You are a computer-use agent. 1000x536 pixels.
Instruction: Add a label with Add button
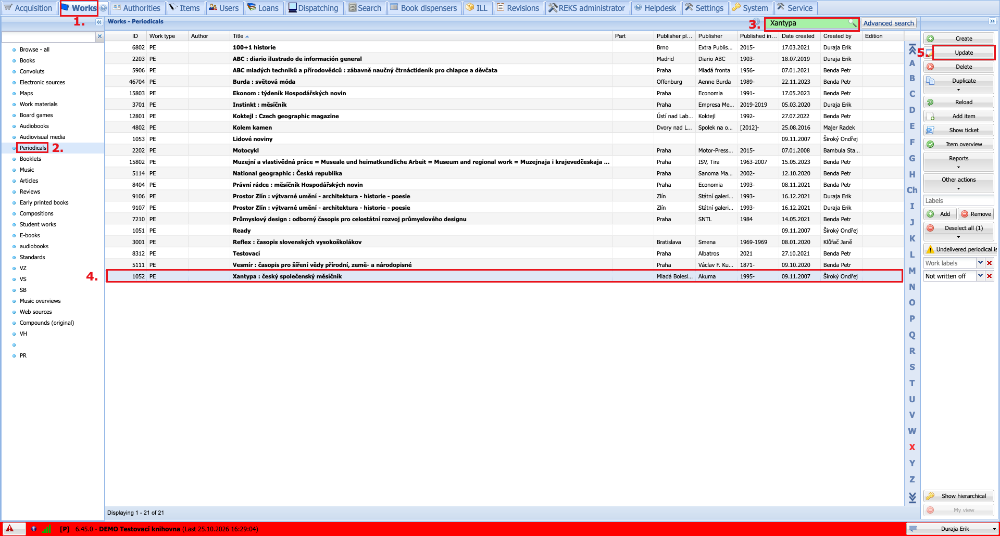pos(940,214)
